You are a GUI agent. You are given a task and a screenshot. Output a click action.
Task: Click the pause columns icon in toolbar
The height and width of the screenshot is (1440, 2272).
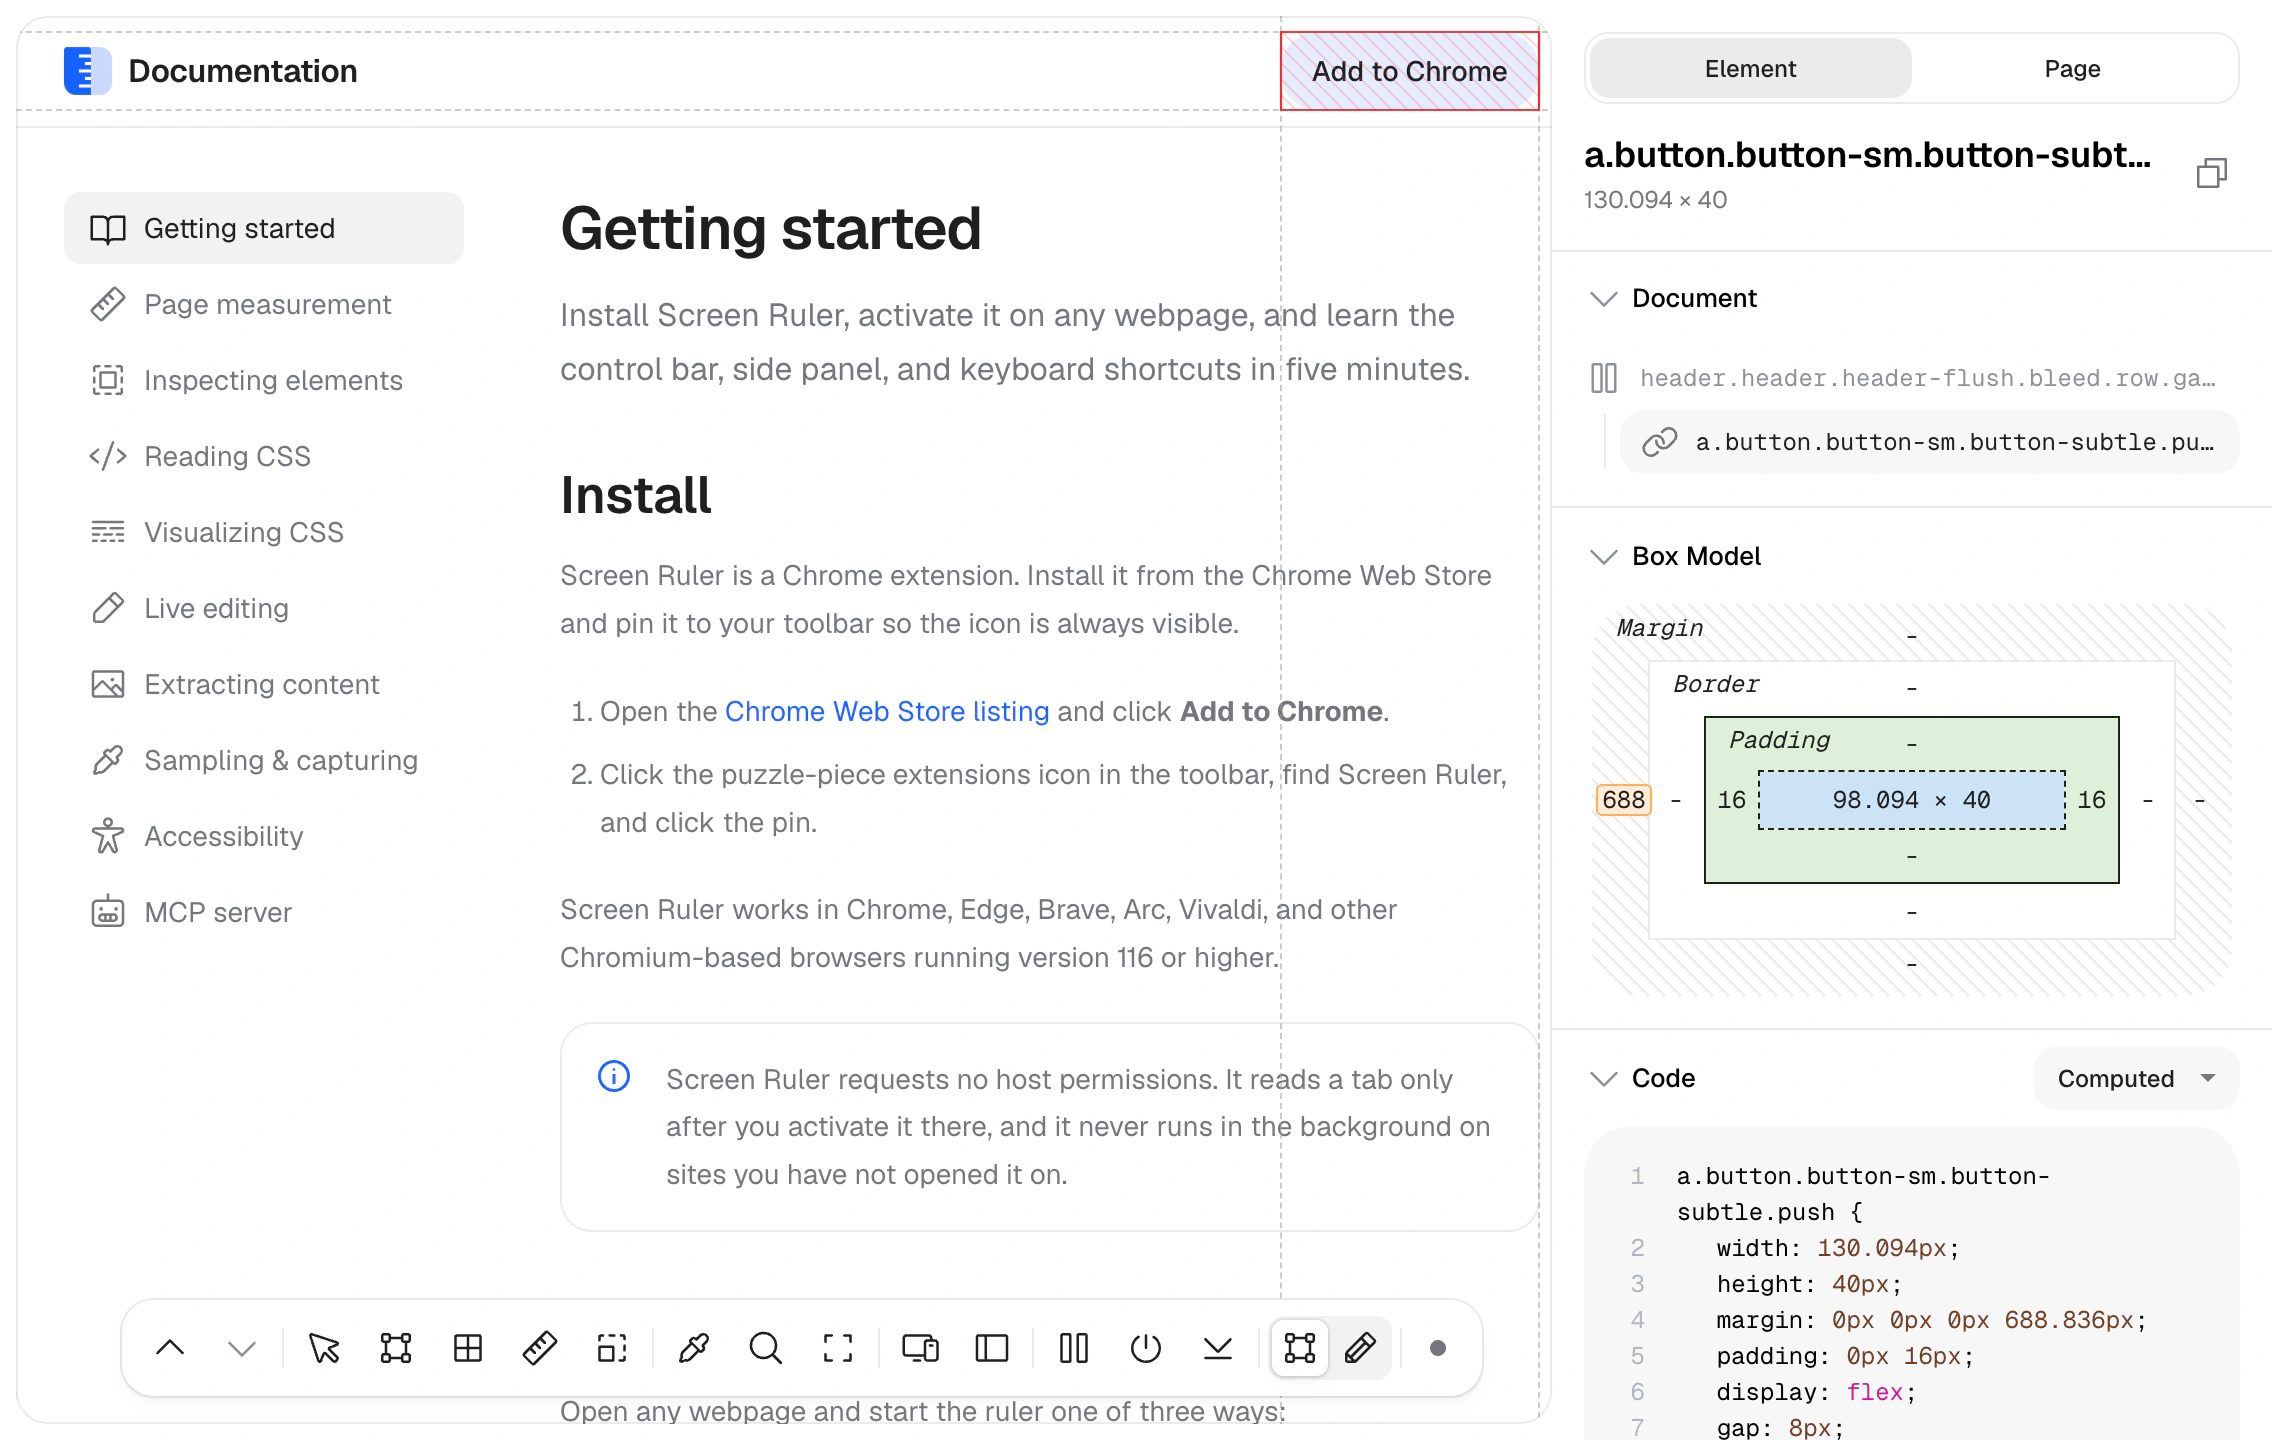pos(1074,1348)
